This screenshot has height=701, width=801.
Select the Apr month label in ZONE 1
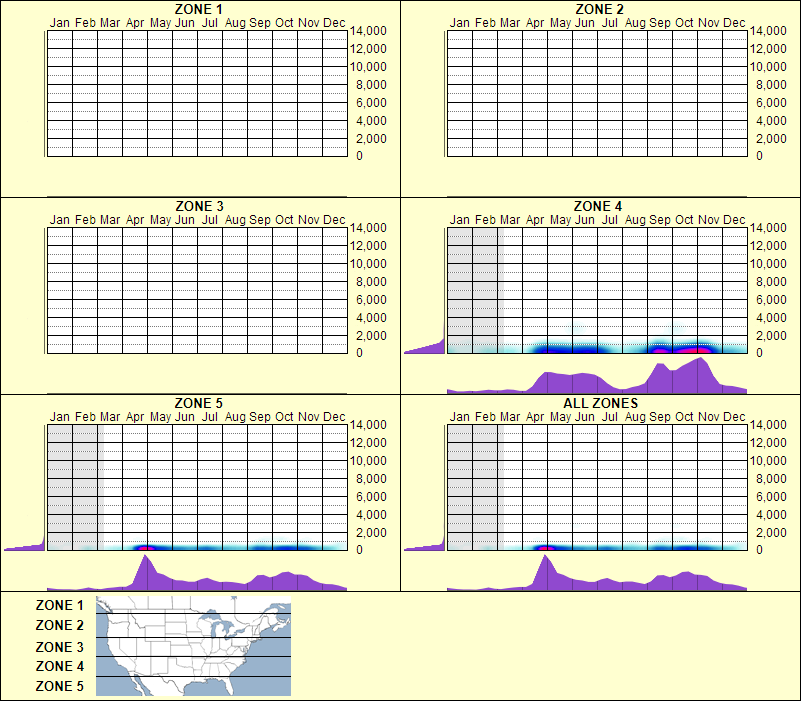(134, 22)
